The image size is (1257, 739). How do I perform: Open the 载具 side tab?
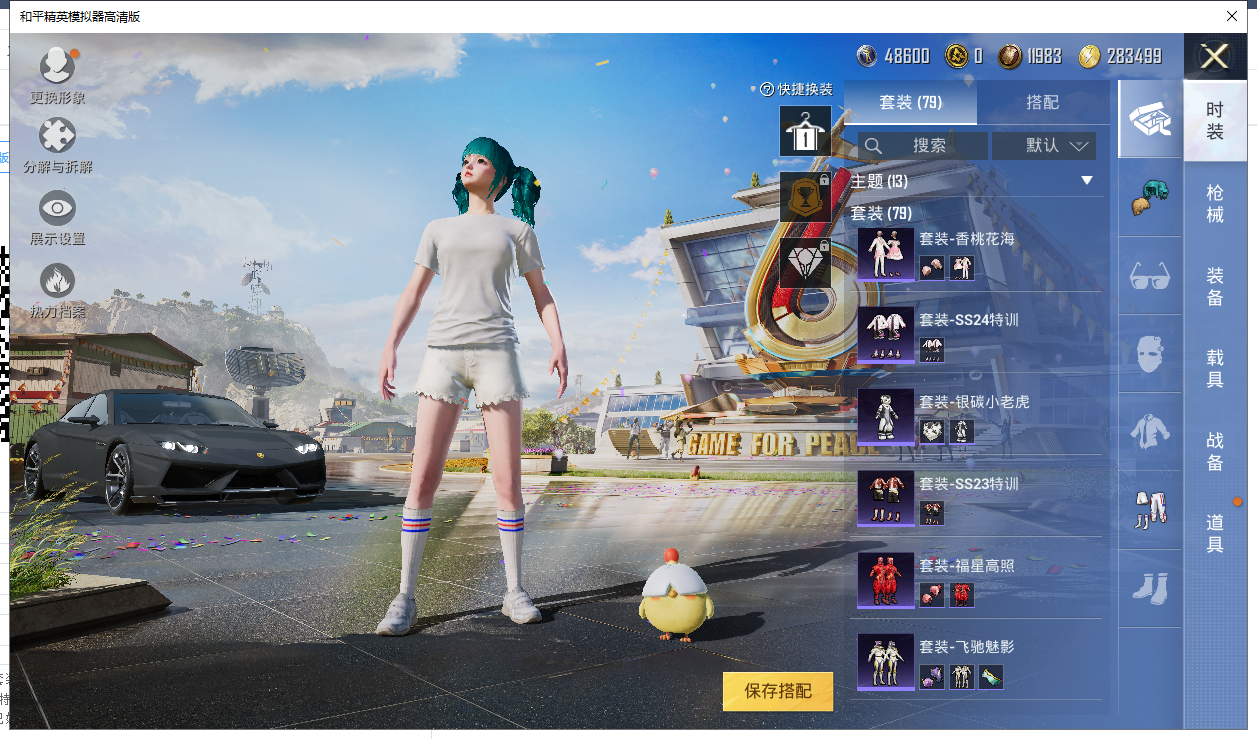click(x=1215, y=368)
